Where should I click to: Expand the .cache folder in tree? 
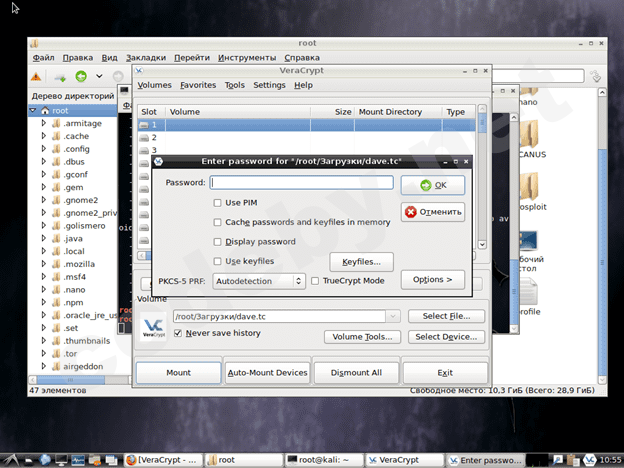[x=44, y=136]
